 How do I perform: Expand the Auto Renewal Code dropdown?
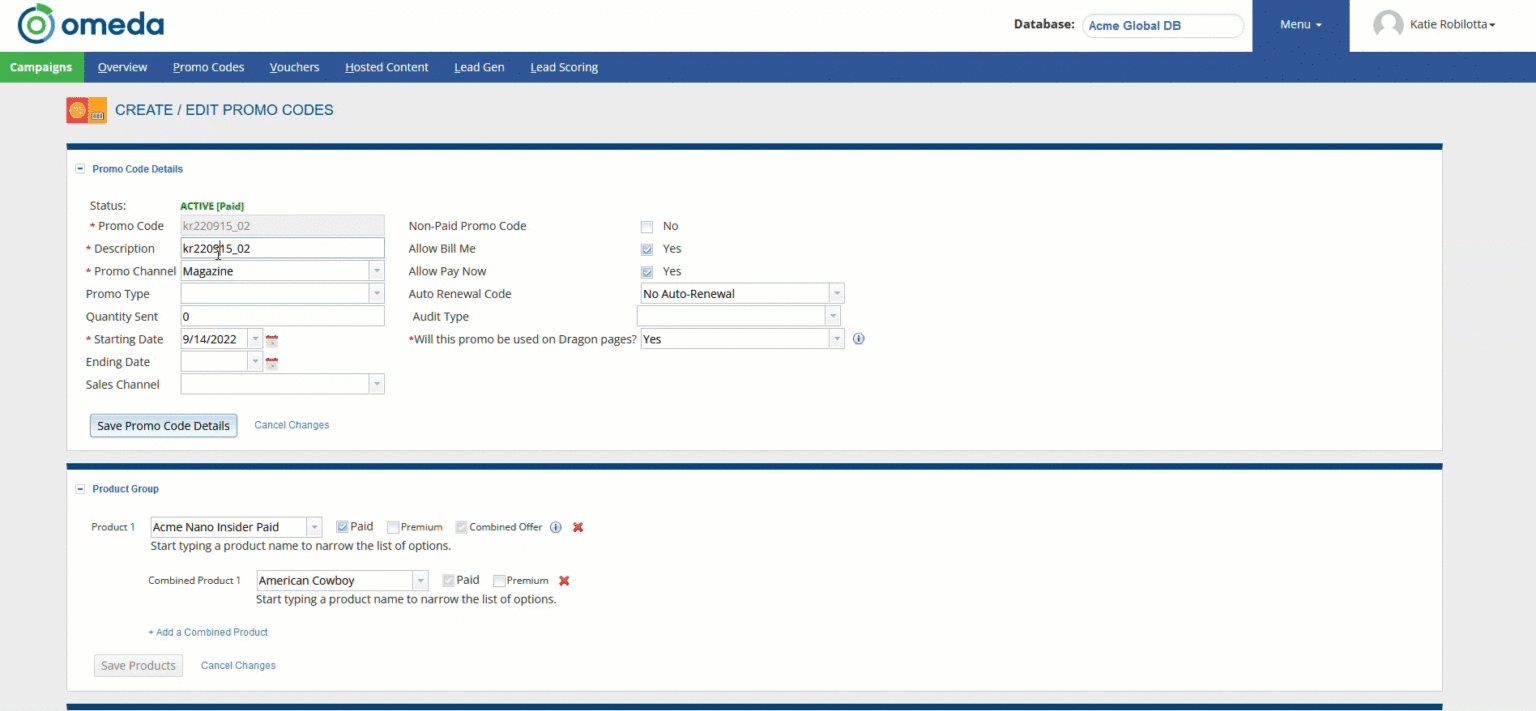tap(836, 294)
